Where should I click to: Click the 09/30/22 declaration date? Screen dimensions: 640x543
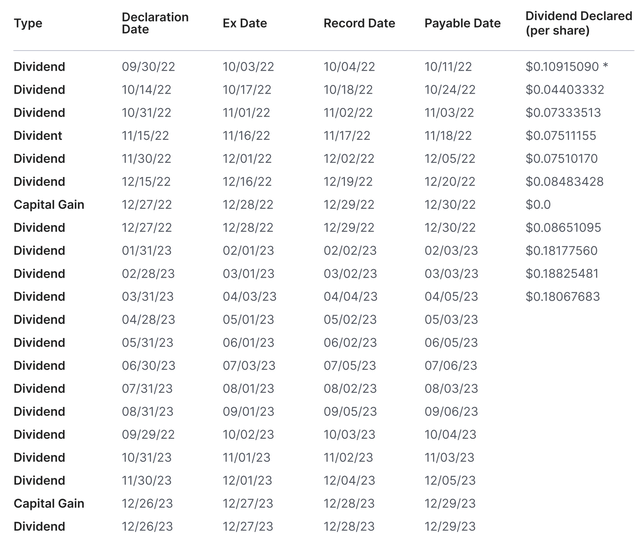(x=146, y=67)
